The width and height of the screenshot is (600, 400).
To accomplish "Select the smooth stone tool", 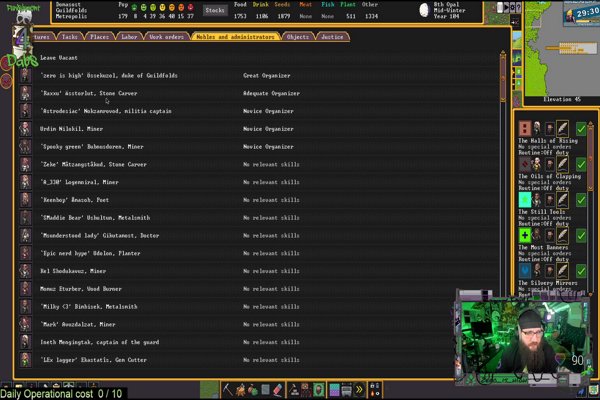I will click(x=265, y=390).
